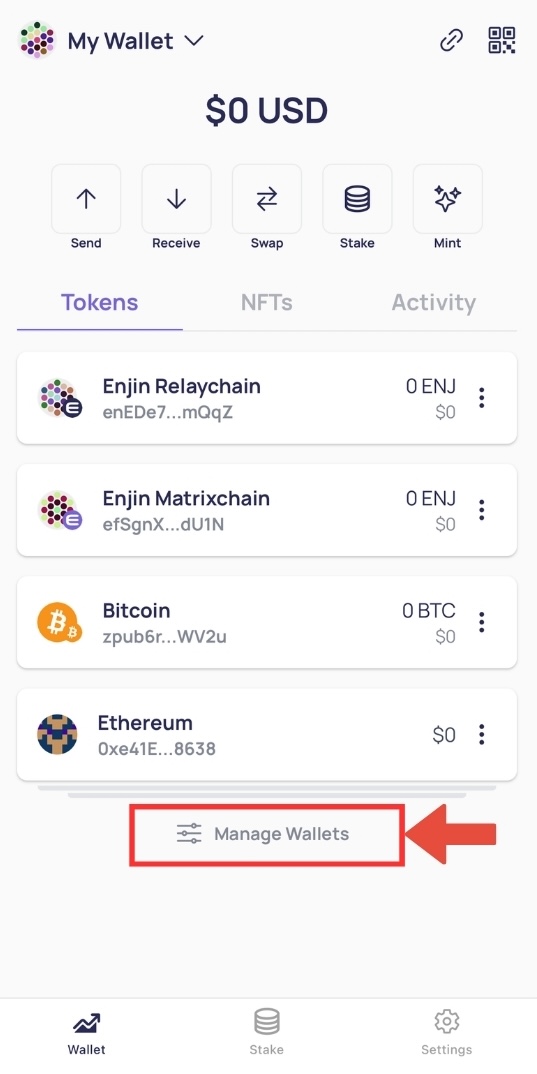
Task: Click the chain link icon in header
Action: 451,41
